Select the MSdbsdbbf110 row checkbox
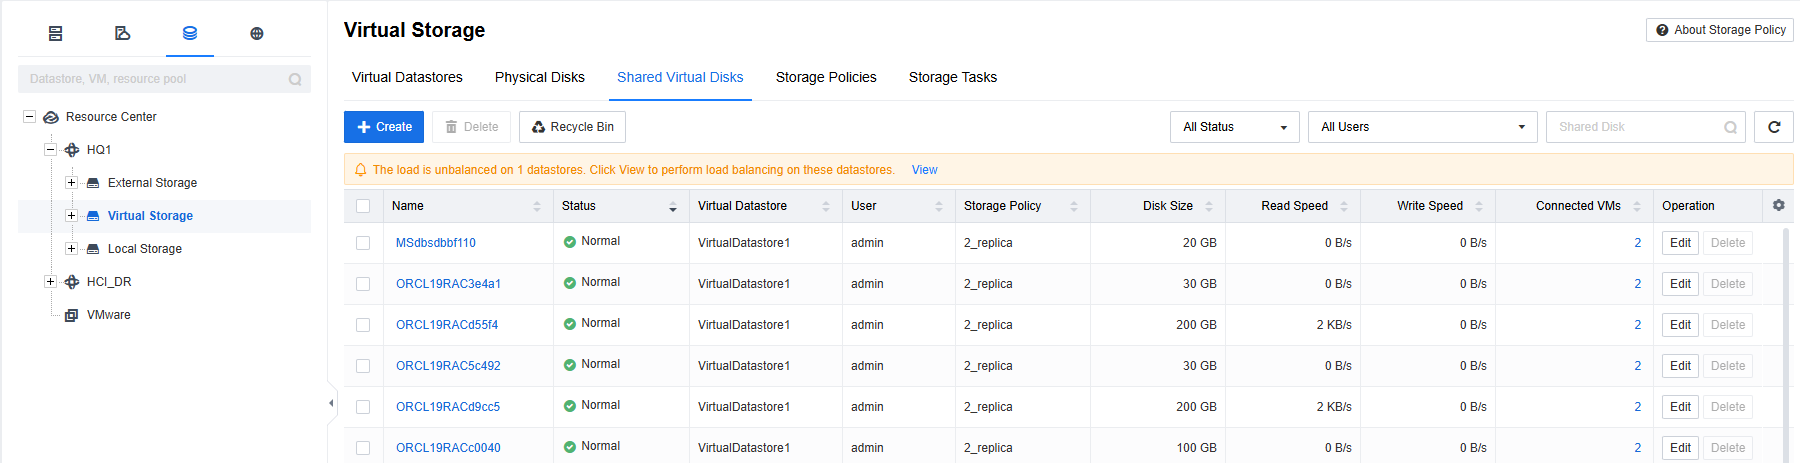 [363, 243]
